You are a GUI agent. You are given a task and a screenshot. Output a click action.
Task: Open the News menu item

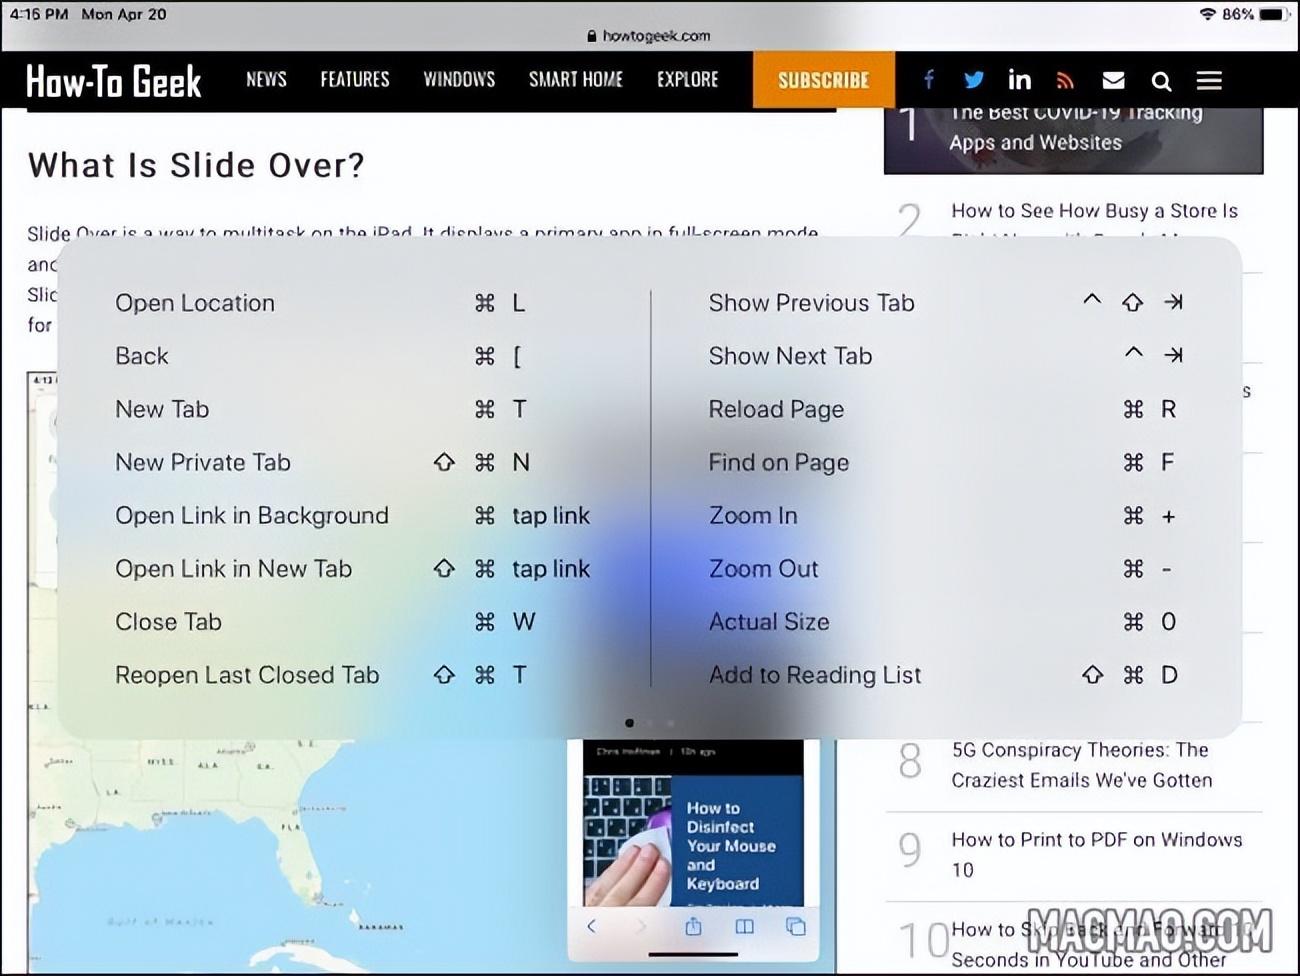pos(266,80)
